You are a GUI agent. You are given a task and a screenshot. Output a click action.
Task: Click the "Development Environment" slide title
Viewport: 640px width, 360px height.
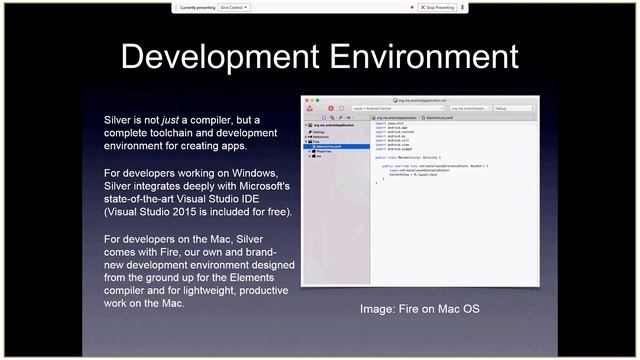(x=320, y=56)
